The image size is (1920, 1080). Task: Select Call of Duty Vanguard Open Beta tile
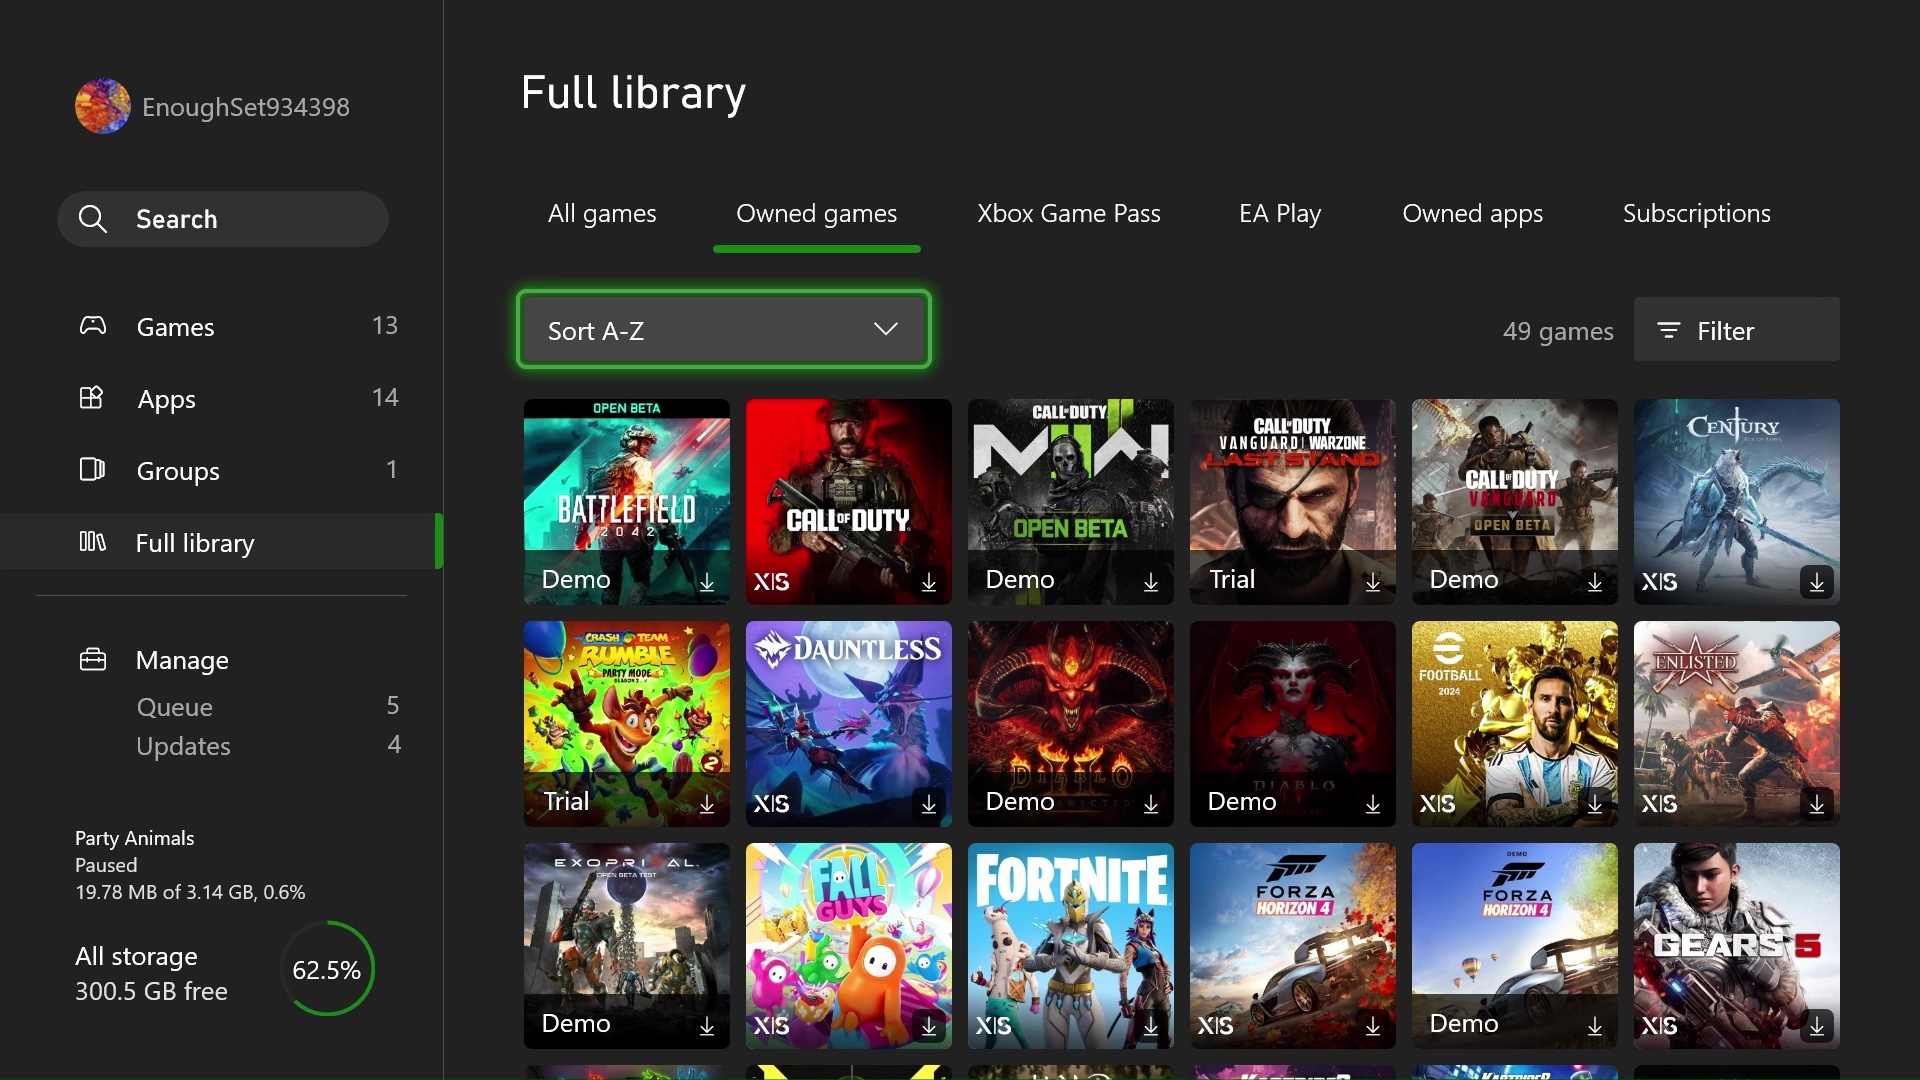tap(1515, 502)
